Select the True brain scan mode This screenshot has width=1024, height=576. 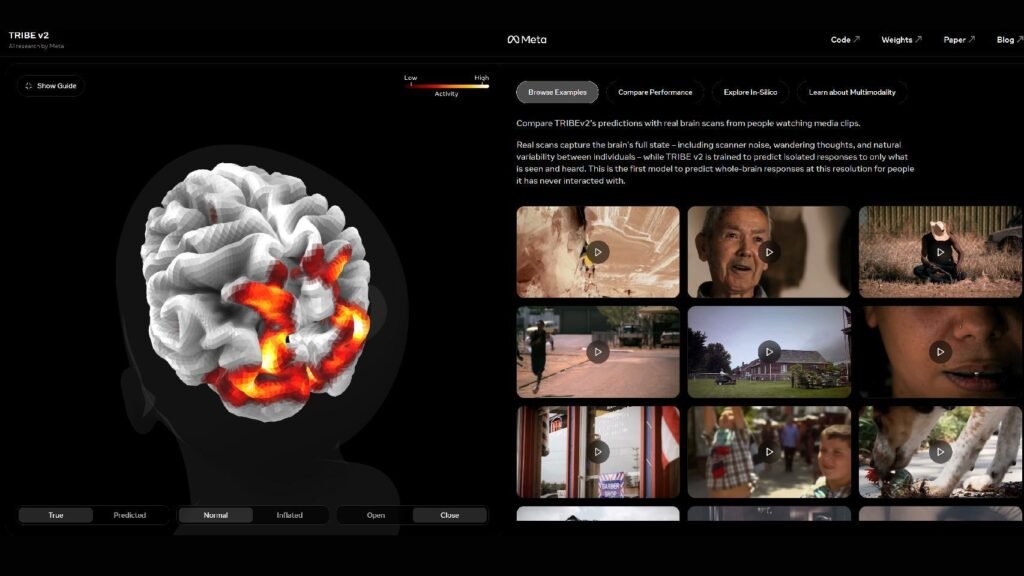pyautogui.click(x=55, y=515)
